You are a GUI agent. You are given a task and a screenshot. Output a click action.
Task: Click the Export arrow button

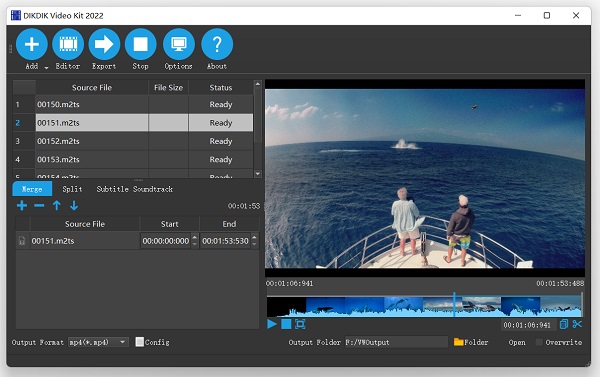[104, 44]
